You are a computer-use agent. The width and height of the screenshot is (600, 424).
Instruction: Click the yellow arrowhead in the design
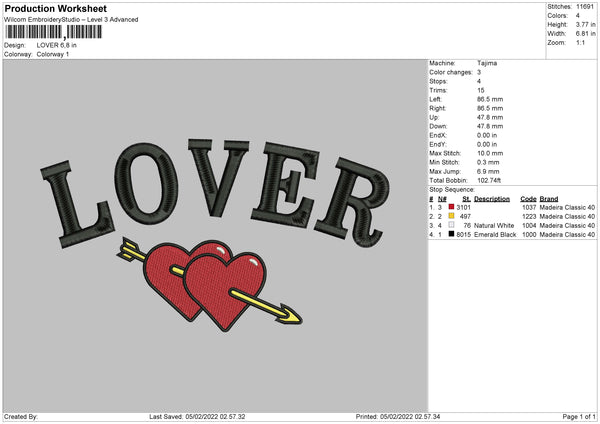(293, 318)
